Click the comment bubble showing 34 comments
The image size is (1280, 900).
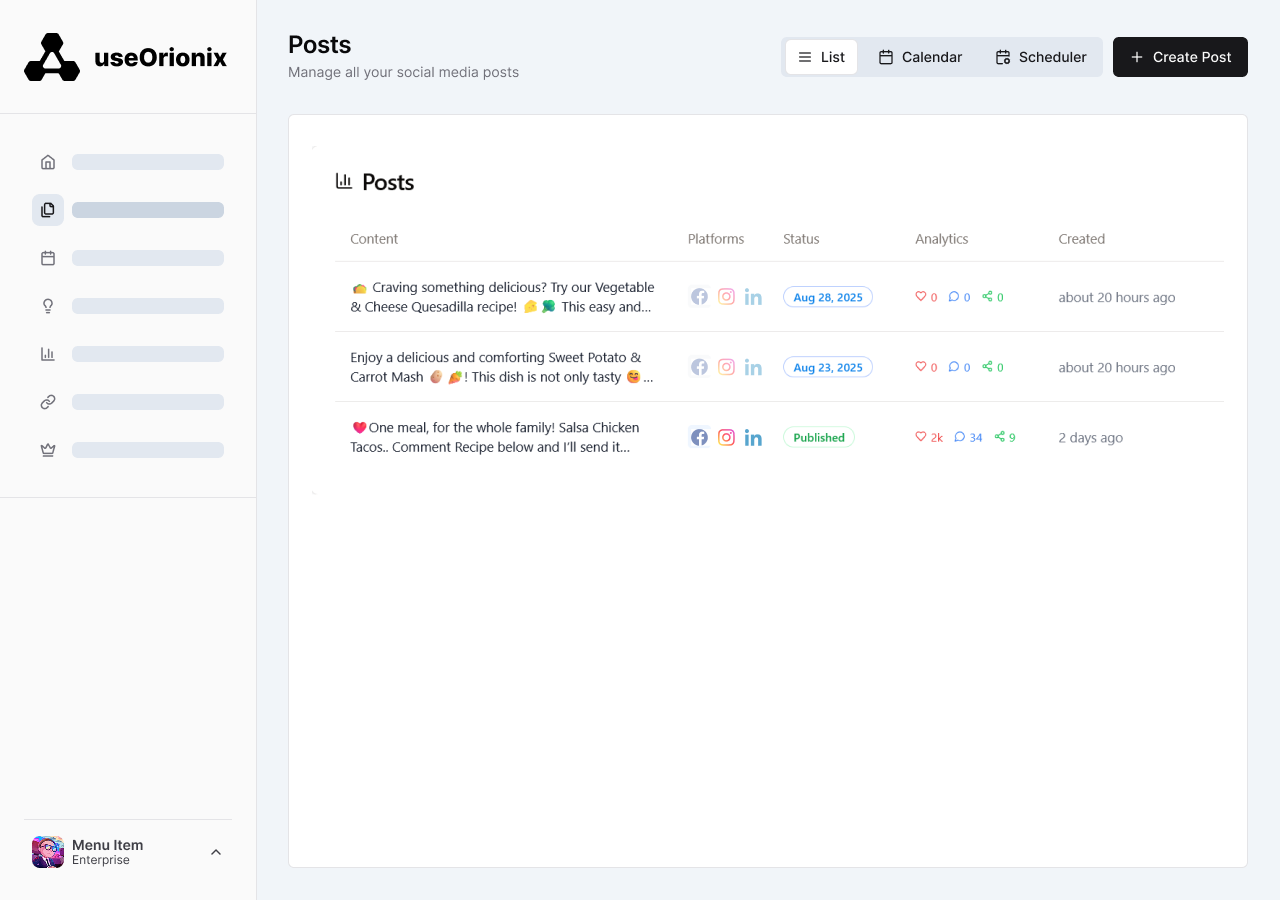(x=961, y=437)
